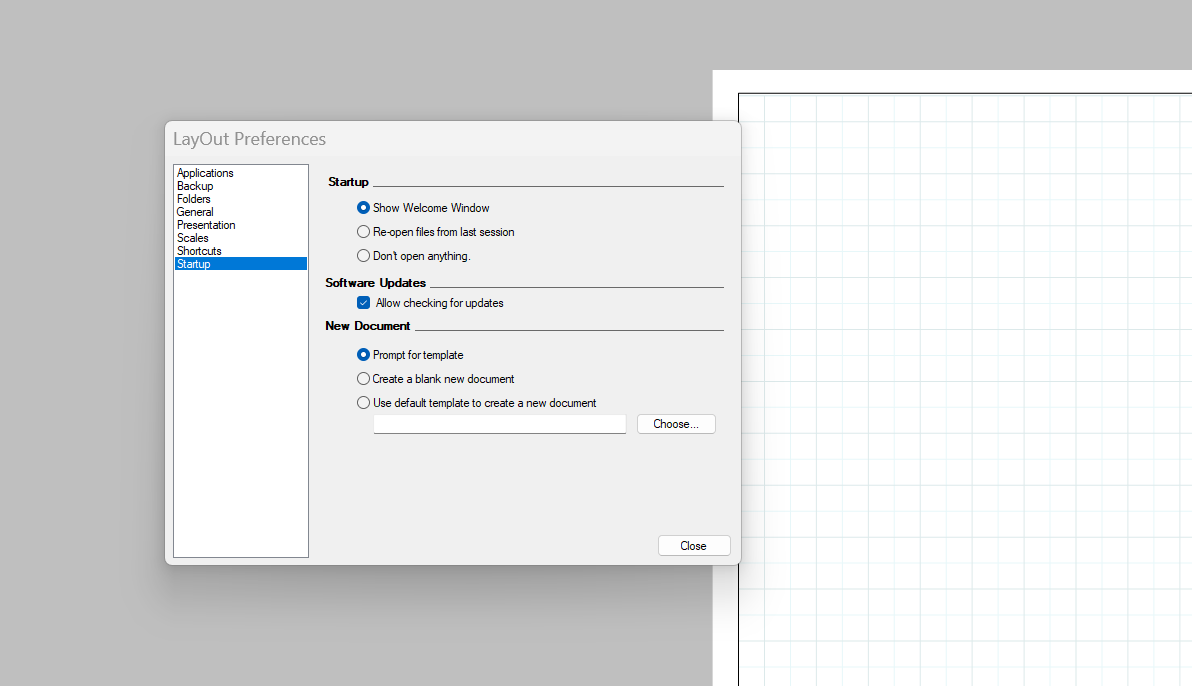This screenshot has width=1192, height=686.
Task: Click the 'Software Updates' section heading
Action: [x=376, y=283]
